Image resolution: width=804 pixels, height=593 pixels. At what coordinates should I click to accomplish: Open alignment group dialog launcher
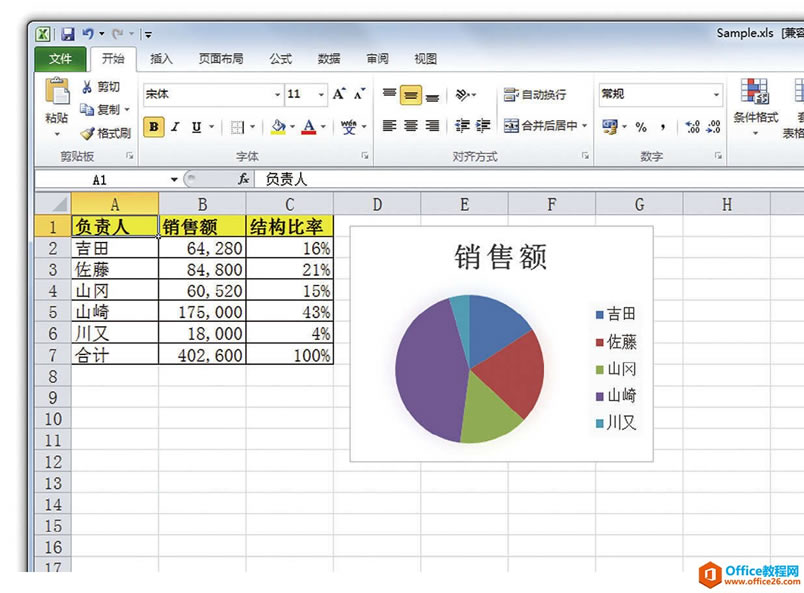pos(585,155)
